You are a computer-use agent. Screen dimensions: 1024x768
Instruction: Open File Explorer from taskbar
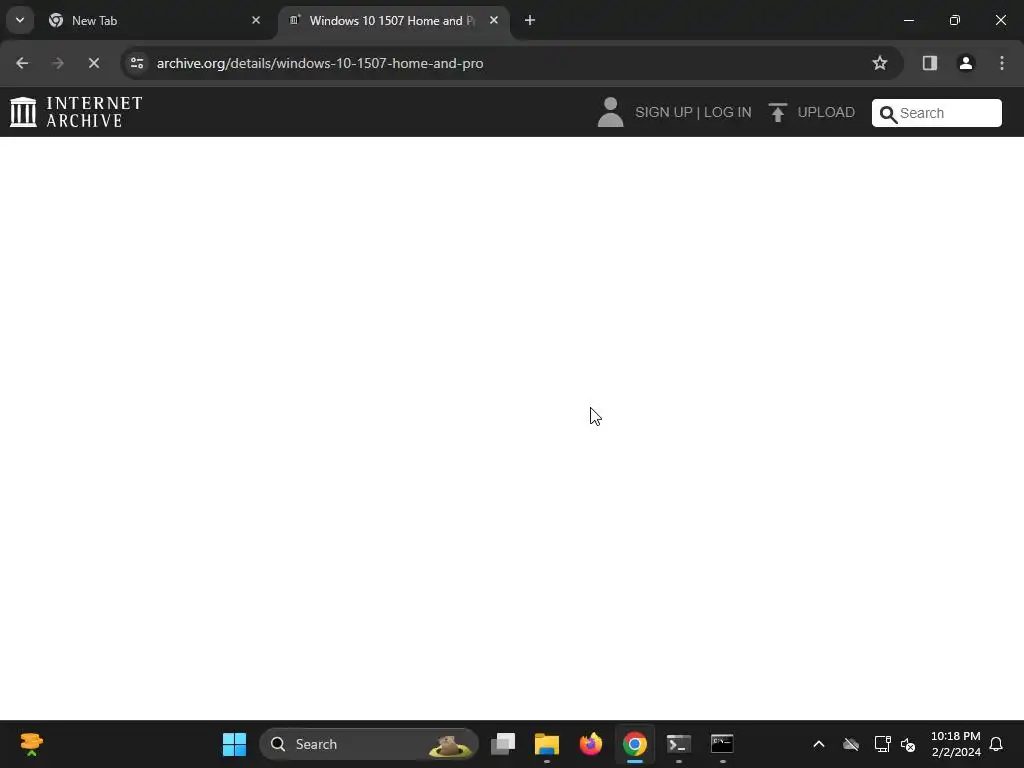point(547,744)
